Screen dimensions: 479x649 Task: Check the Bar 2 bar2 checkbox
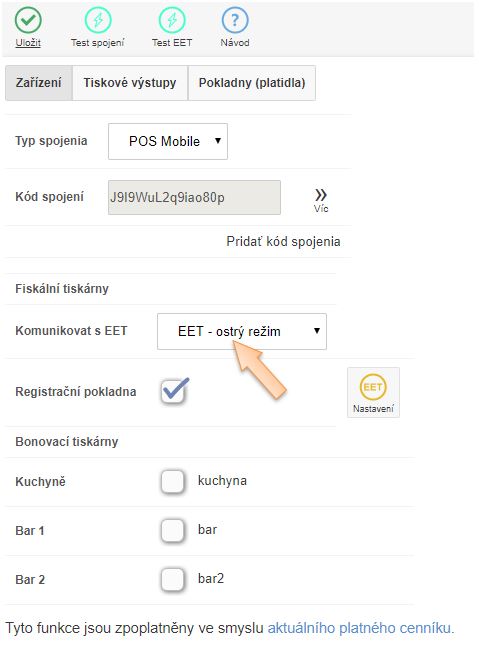pos(173,579)
